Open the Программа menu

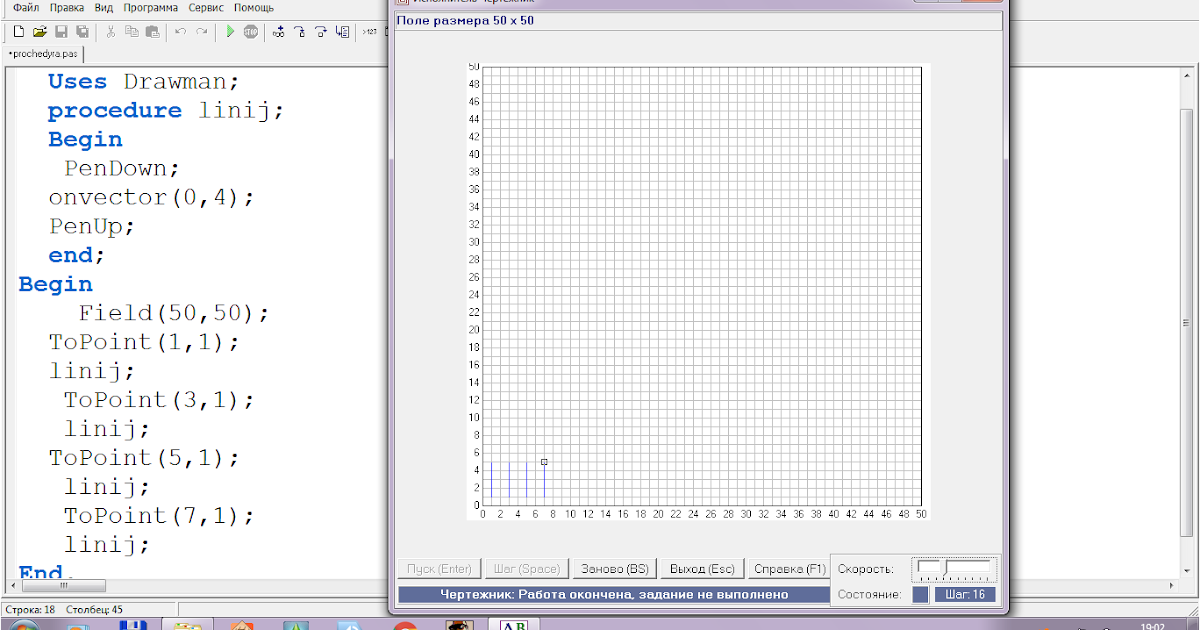[151, 7]
